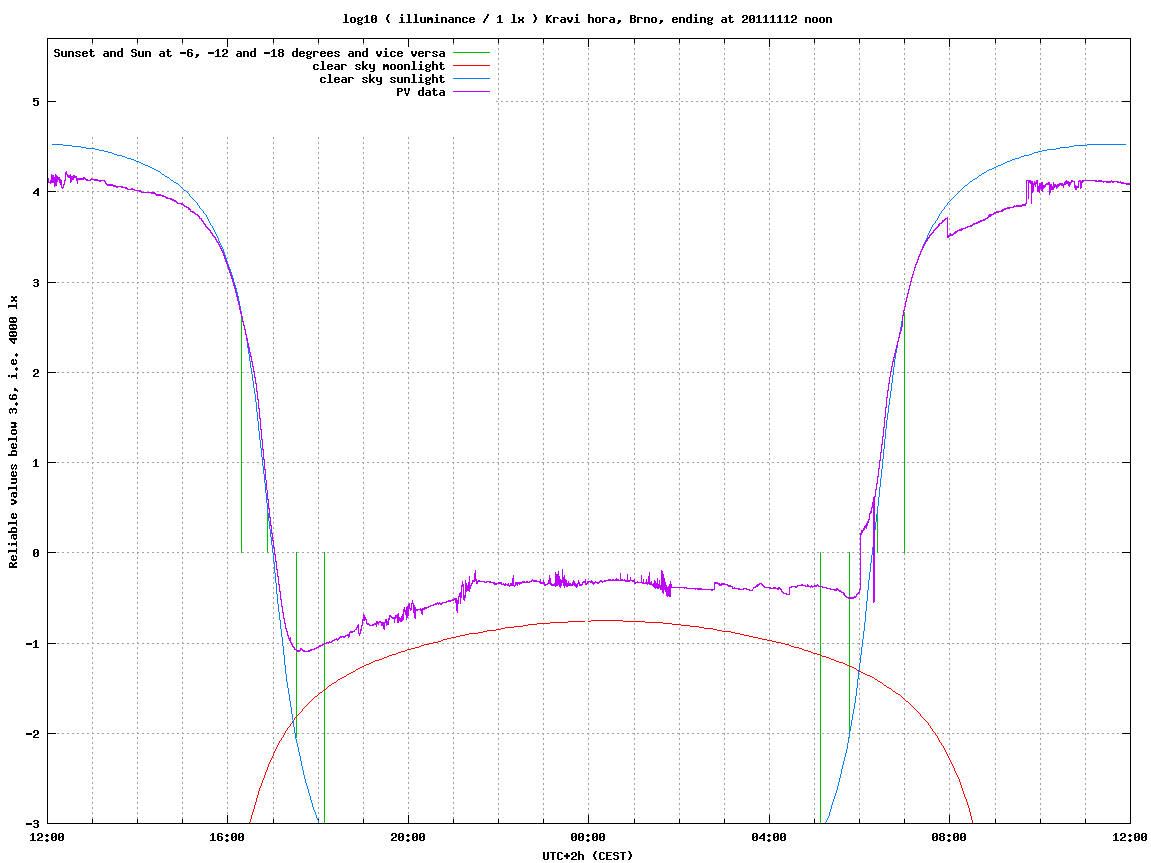Click y-axis tick label 2
Screen dimensions: 1151x863
point(35,373)
